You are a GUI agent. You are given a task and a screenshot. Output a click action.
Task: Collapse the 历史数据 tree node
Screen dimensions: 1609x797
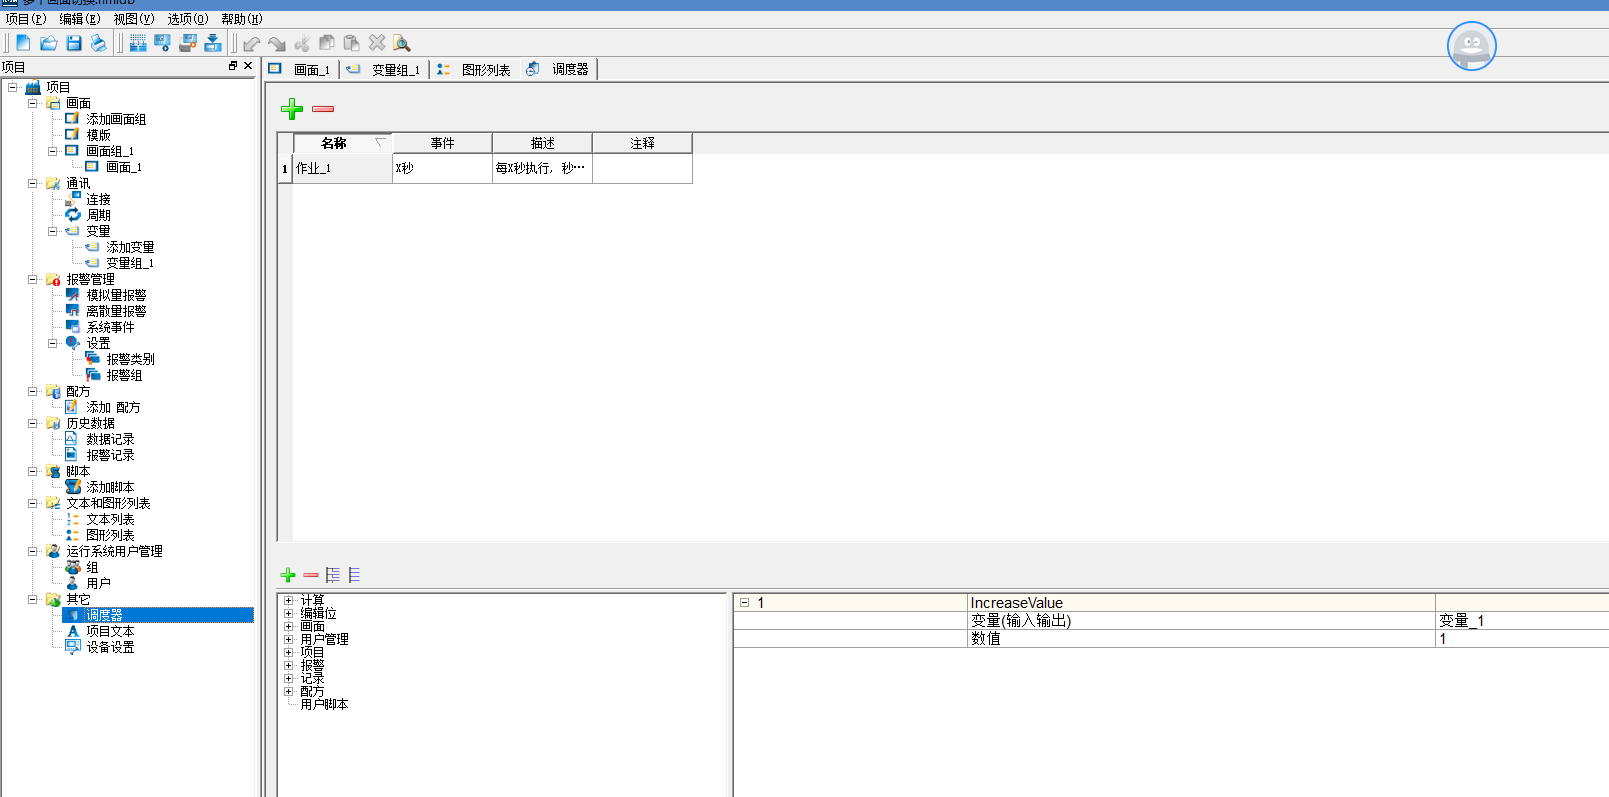tap(33, 423)
